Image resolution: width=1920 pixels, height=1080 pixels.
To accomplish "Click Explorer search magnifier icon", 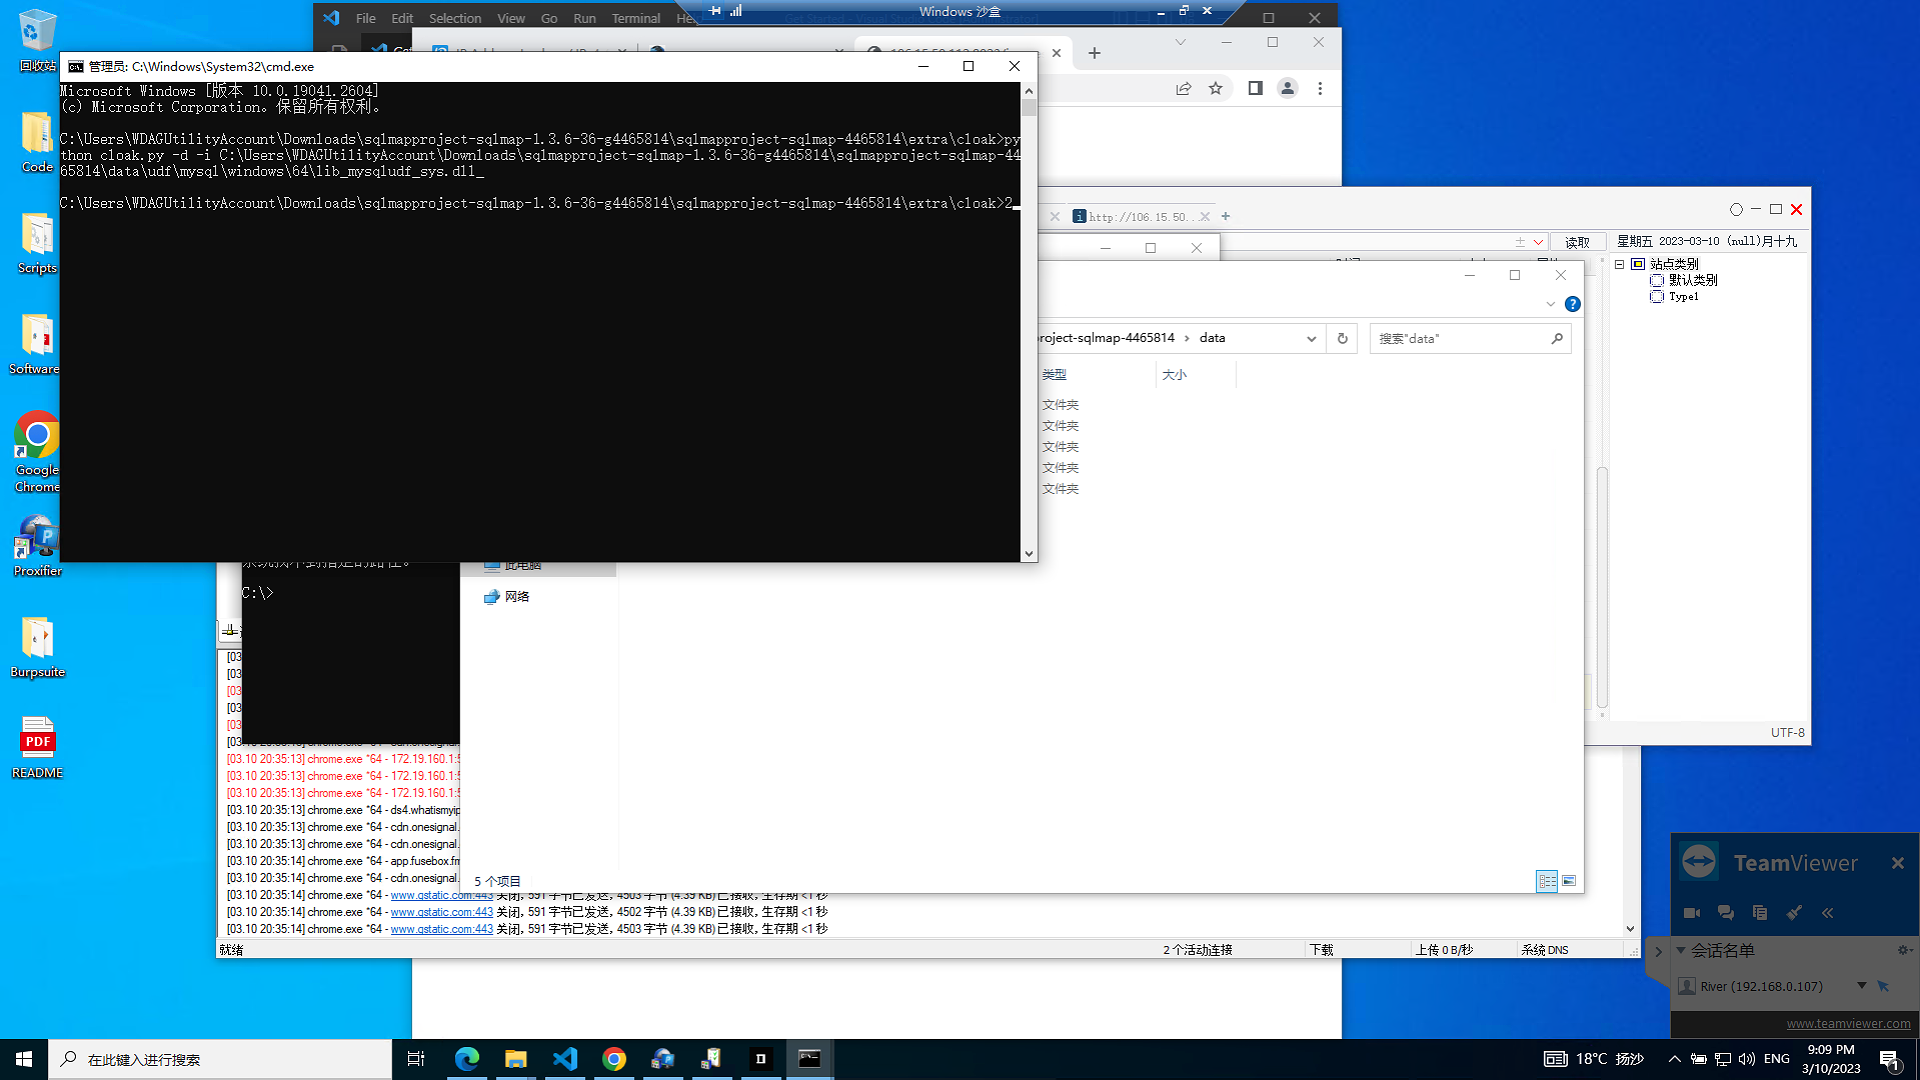I will click(x=1557, y=338).
